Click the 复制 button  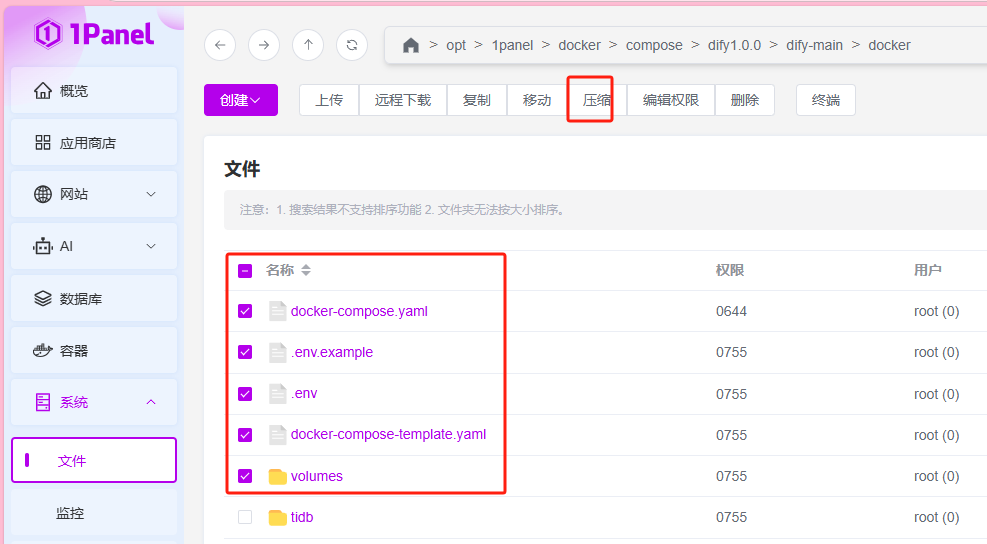coord(477,100)
